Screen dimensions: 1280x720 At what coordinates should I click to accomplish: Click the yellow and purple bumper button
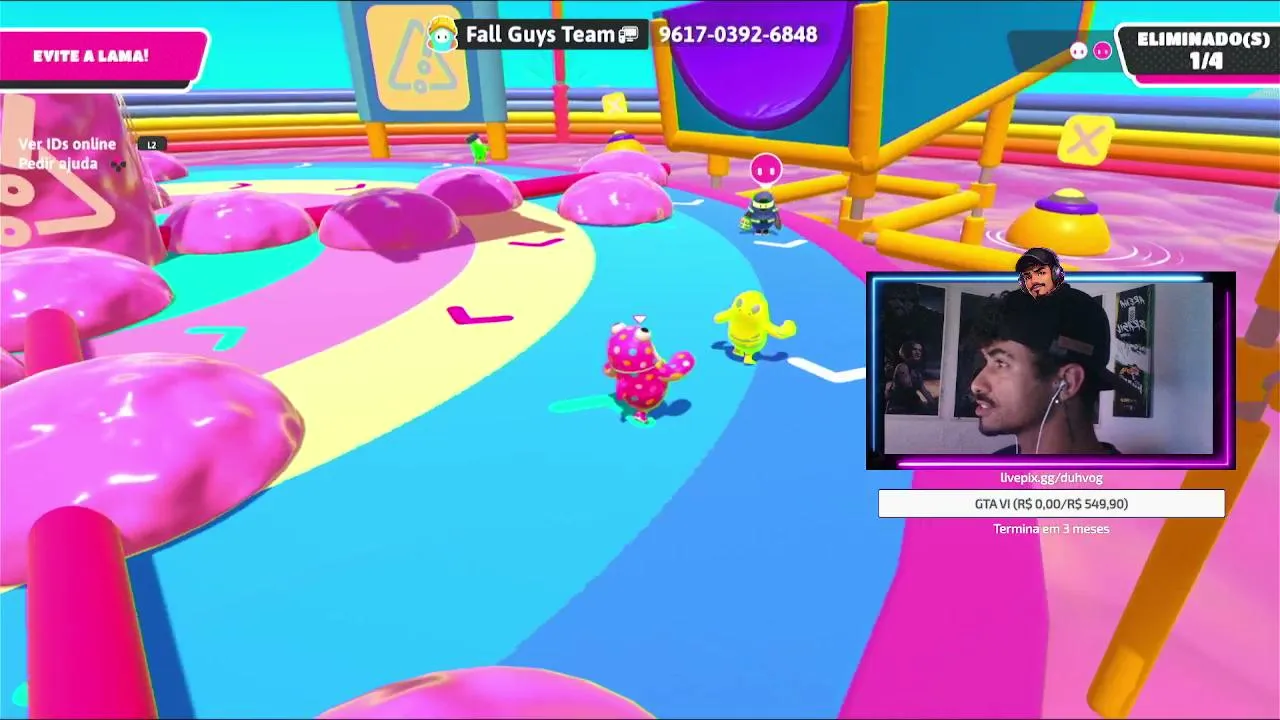coord(1061,222)
